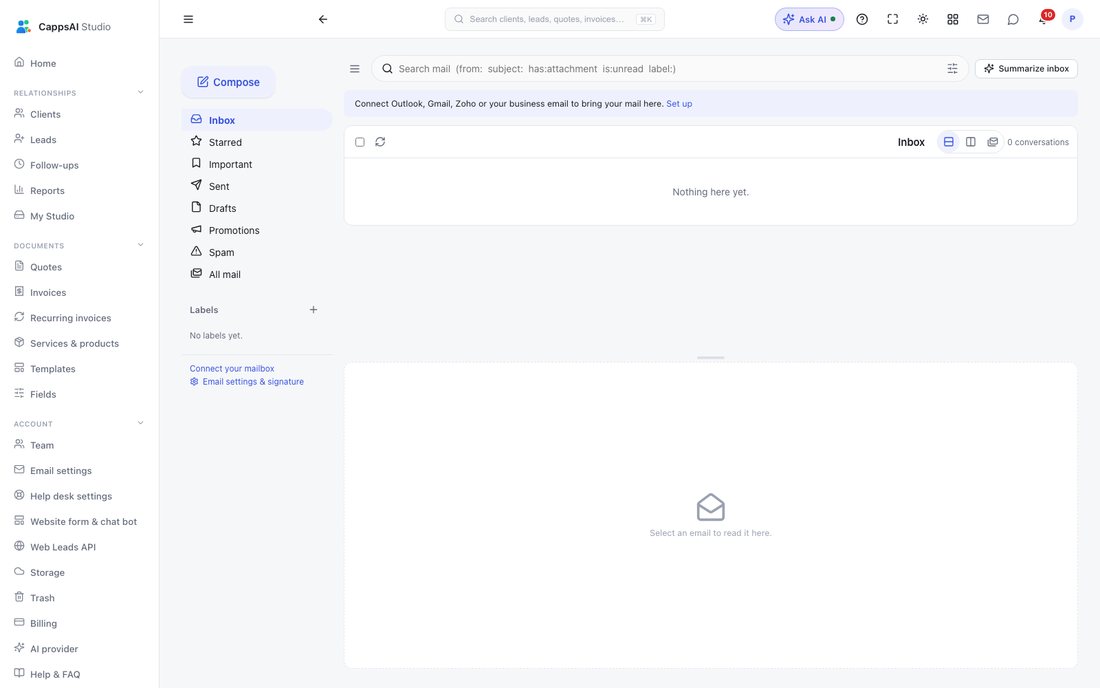
Task: Focus the Search mail input field
Action: pos(668,69)
